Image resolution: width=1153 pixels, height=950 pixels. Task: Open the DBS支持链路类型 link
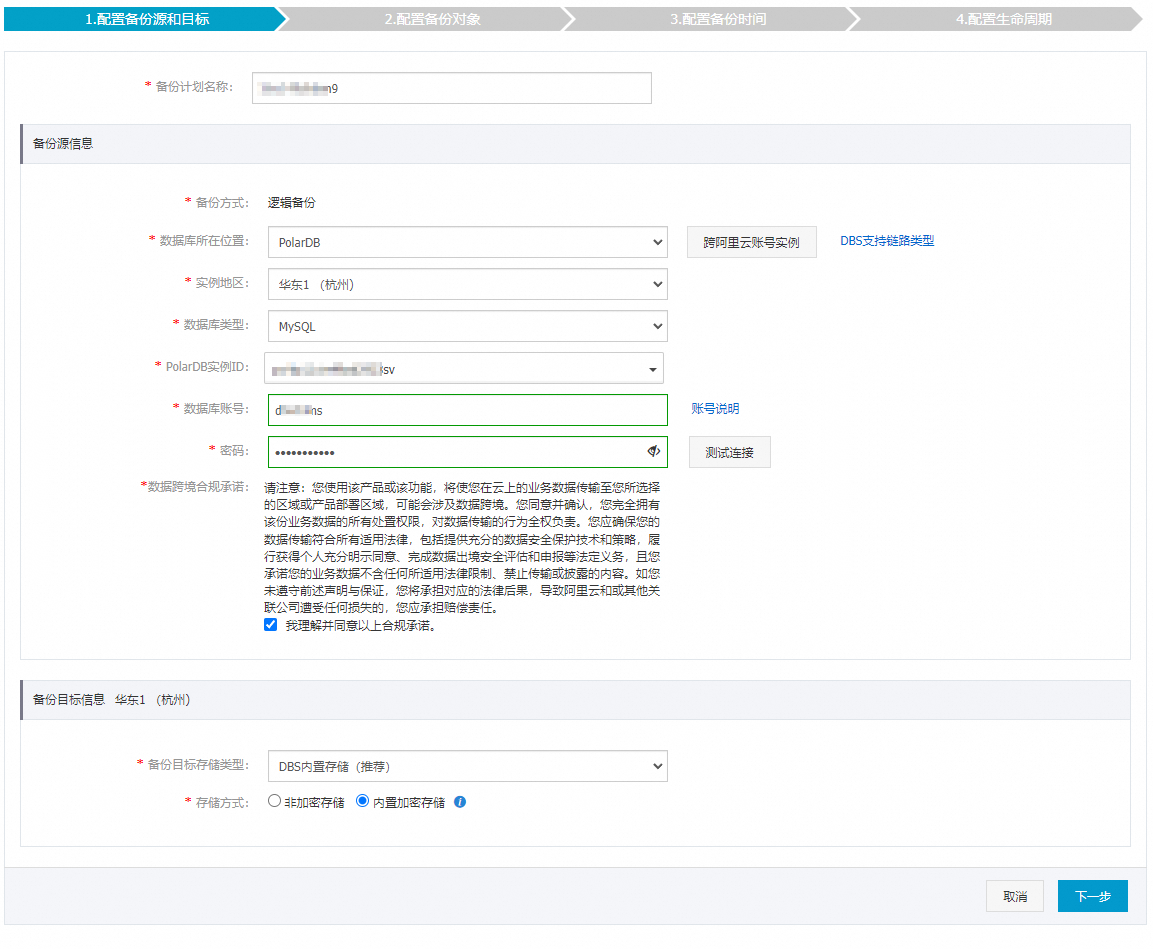[x=887, y=241]
